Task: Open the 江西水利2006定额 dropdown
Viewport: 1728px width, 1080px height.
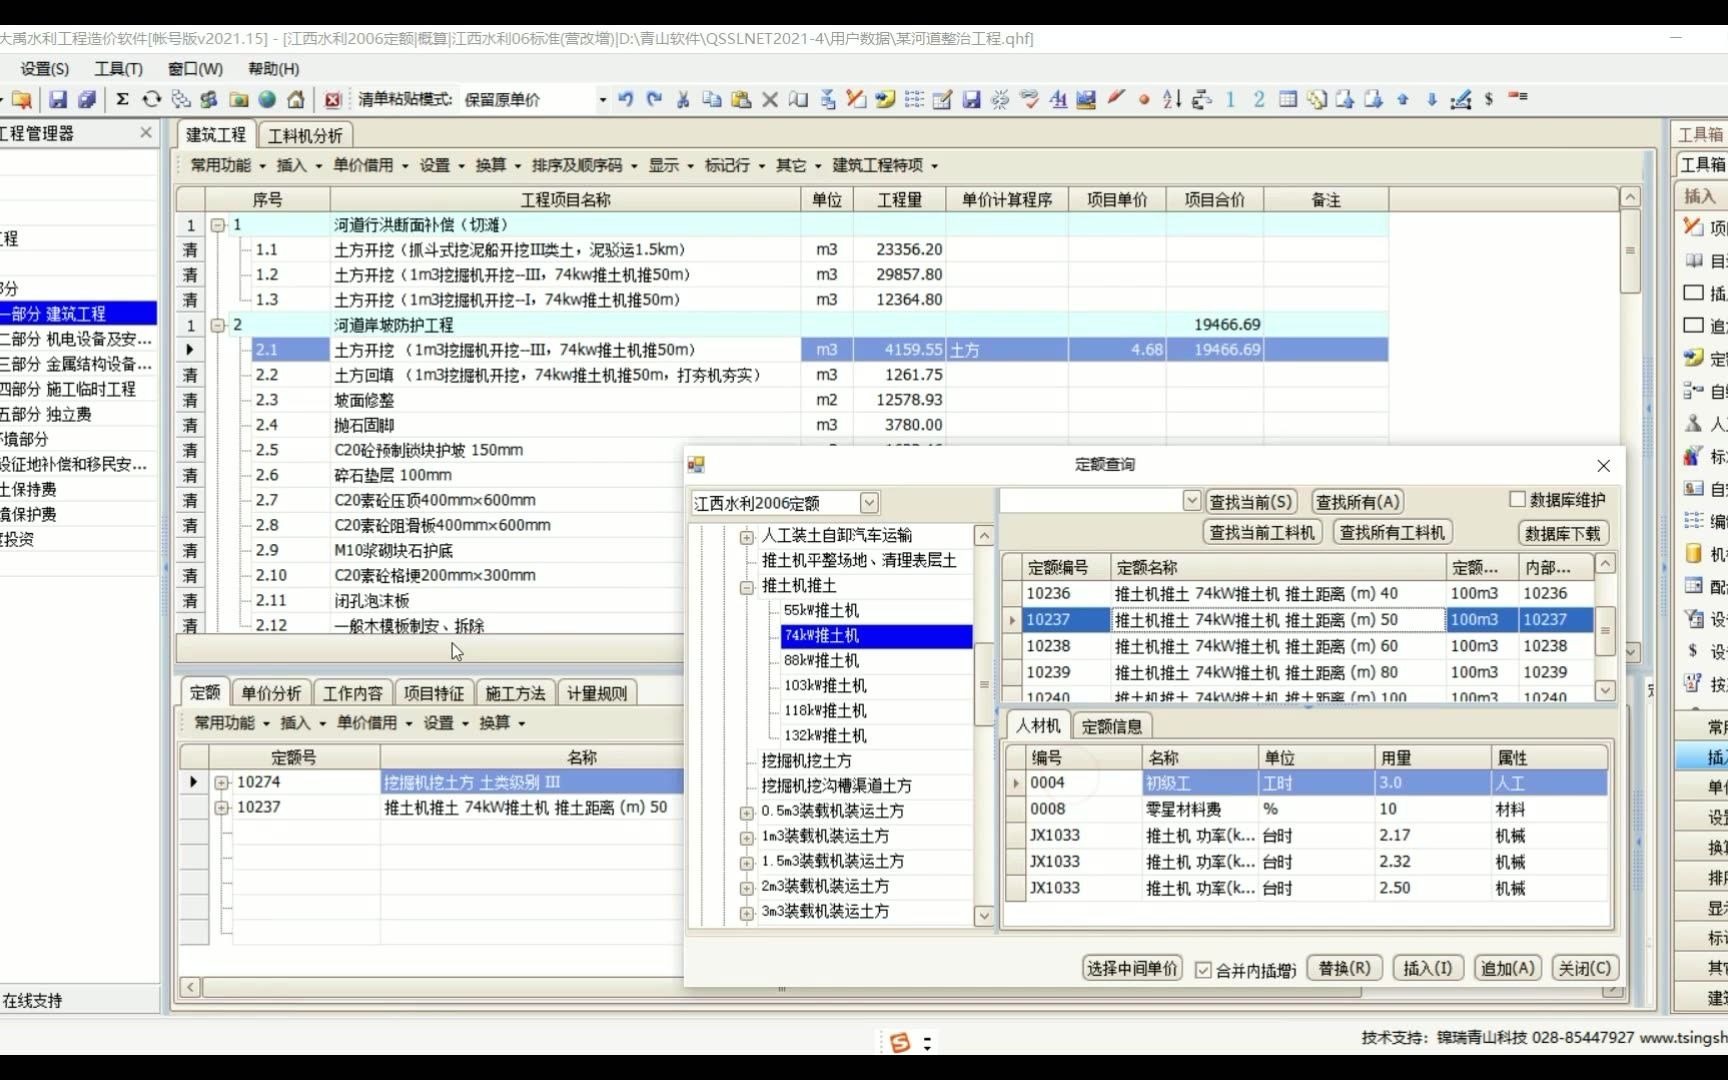Action: pyautogui.click(x=869, y=502)
